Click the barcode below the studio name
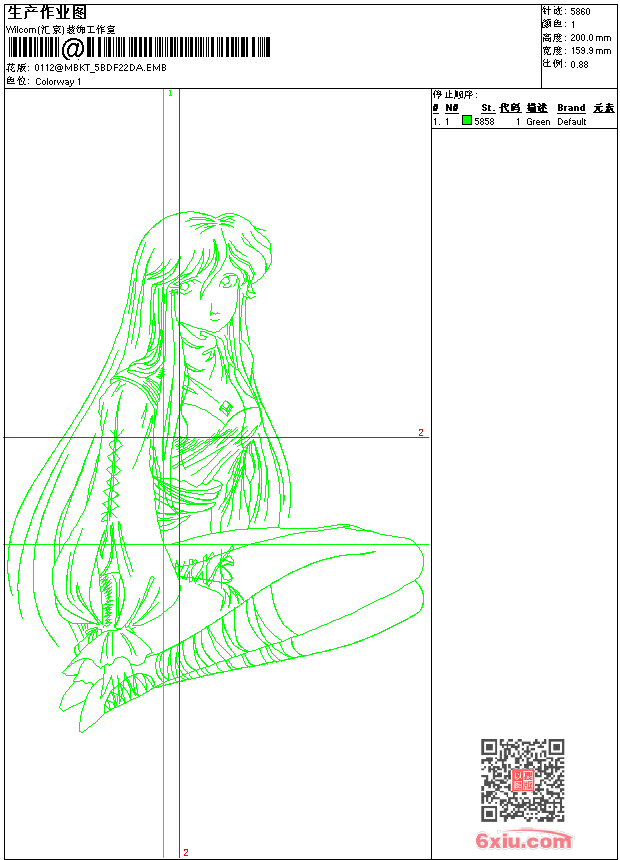Viewport: 620px width, 860px height. 138,48
